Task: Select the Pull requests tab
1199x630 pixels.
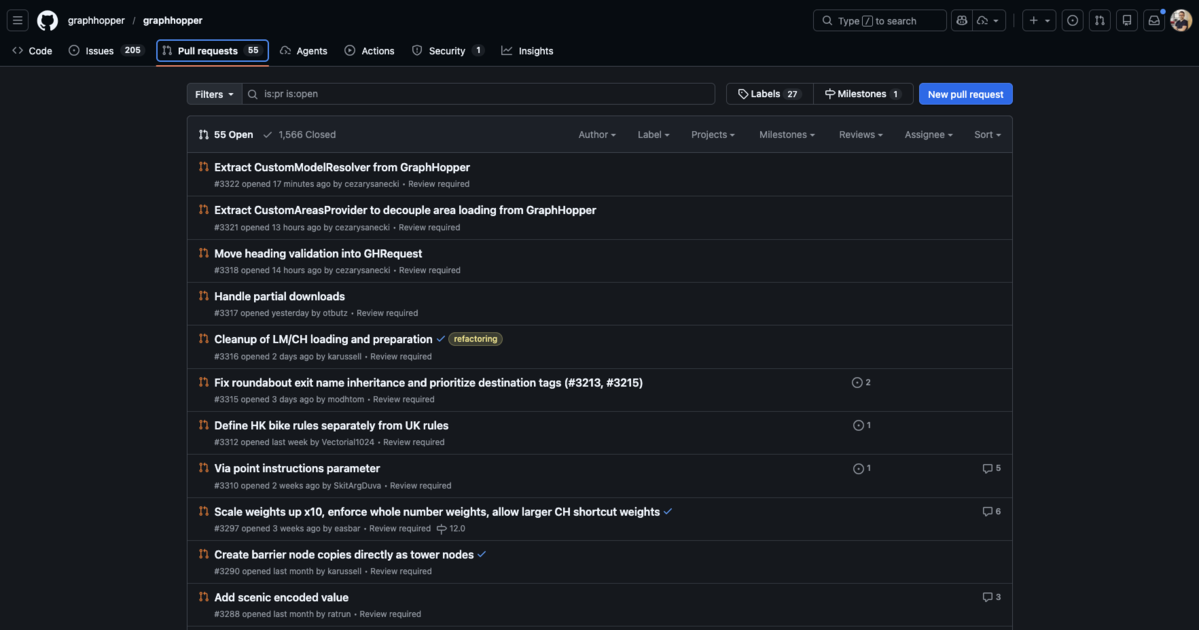Action: pos(213,50)
